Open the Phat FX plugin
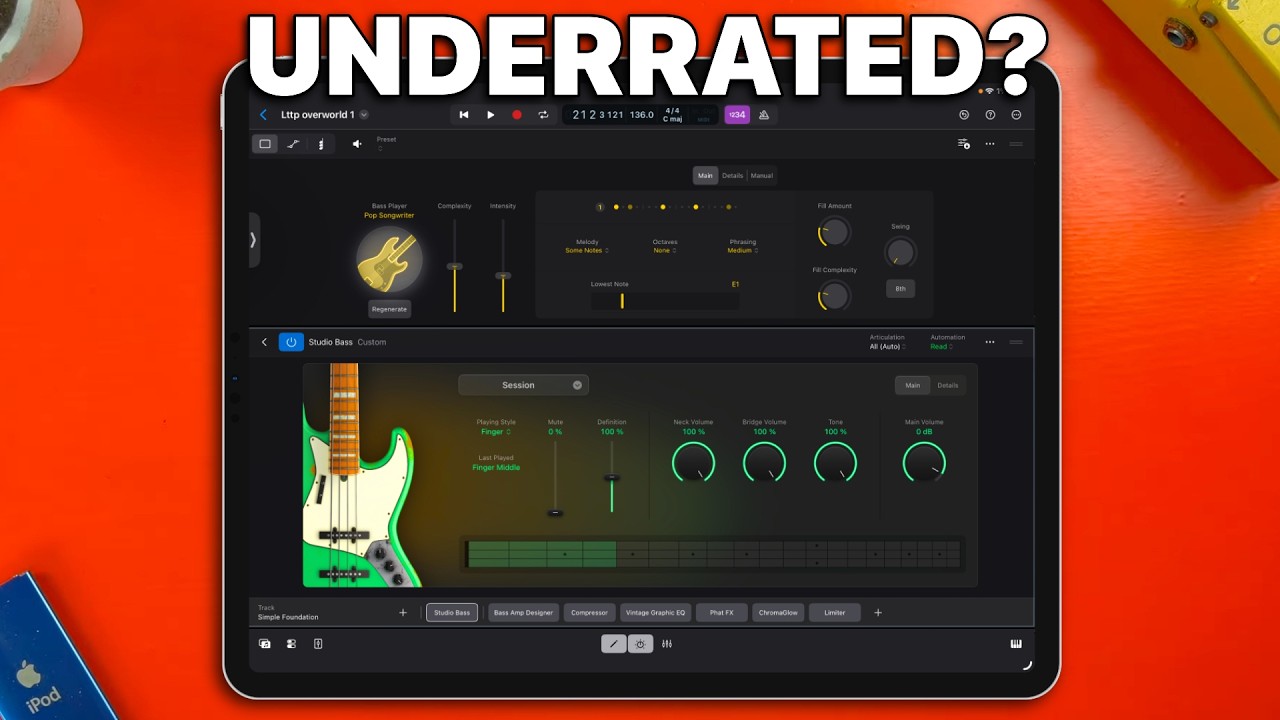1280x720 pixels. [x=722, y=612]
